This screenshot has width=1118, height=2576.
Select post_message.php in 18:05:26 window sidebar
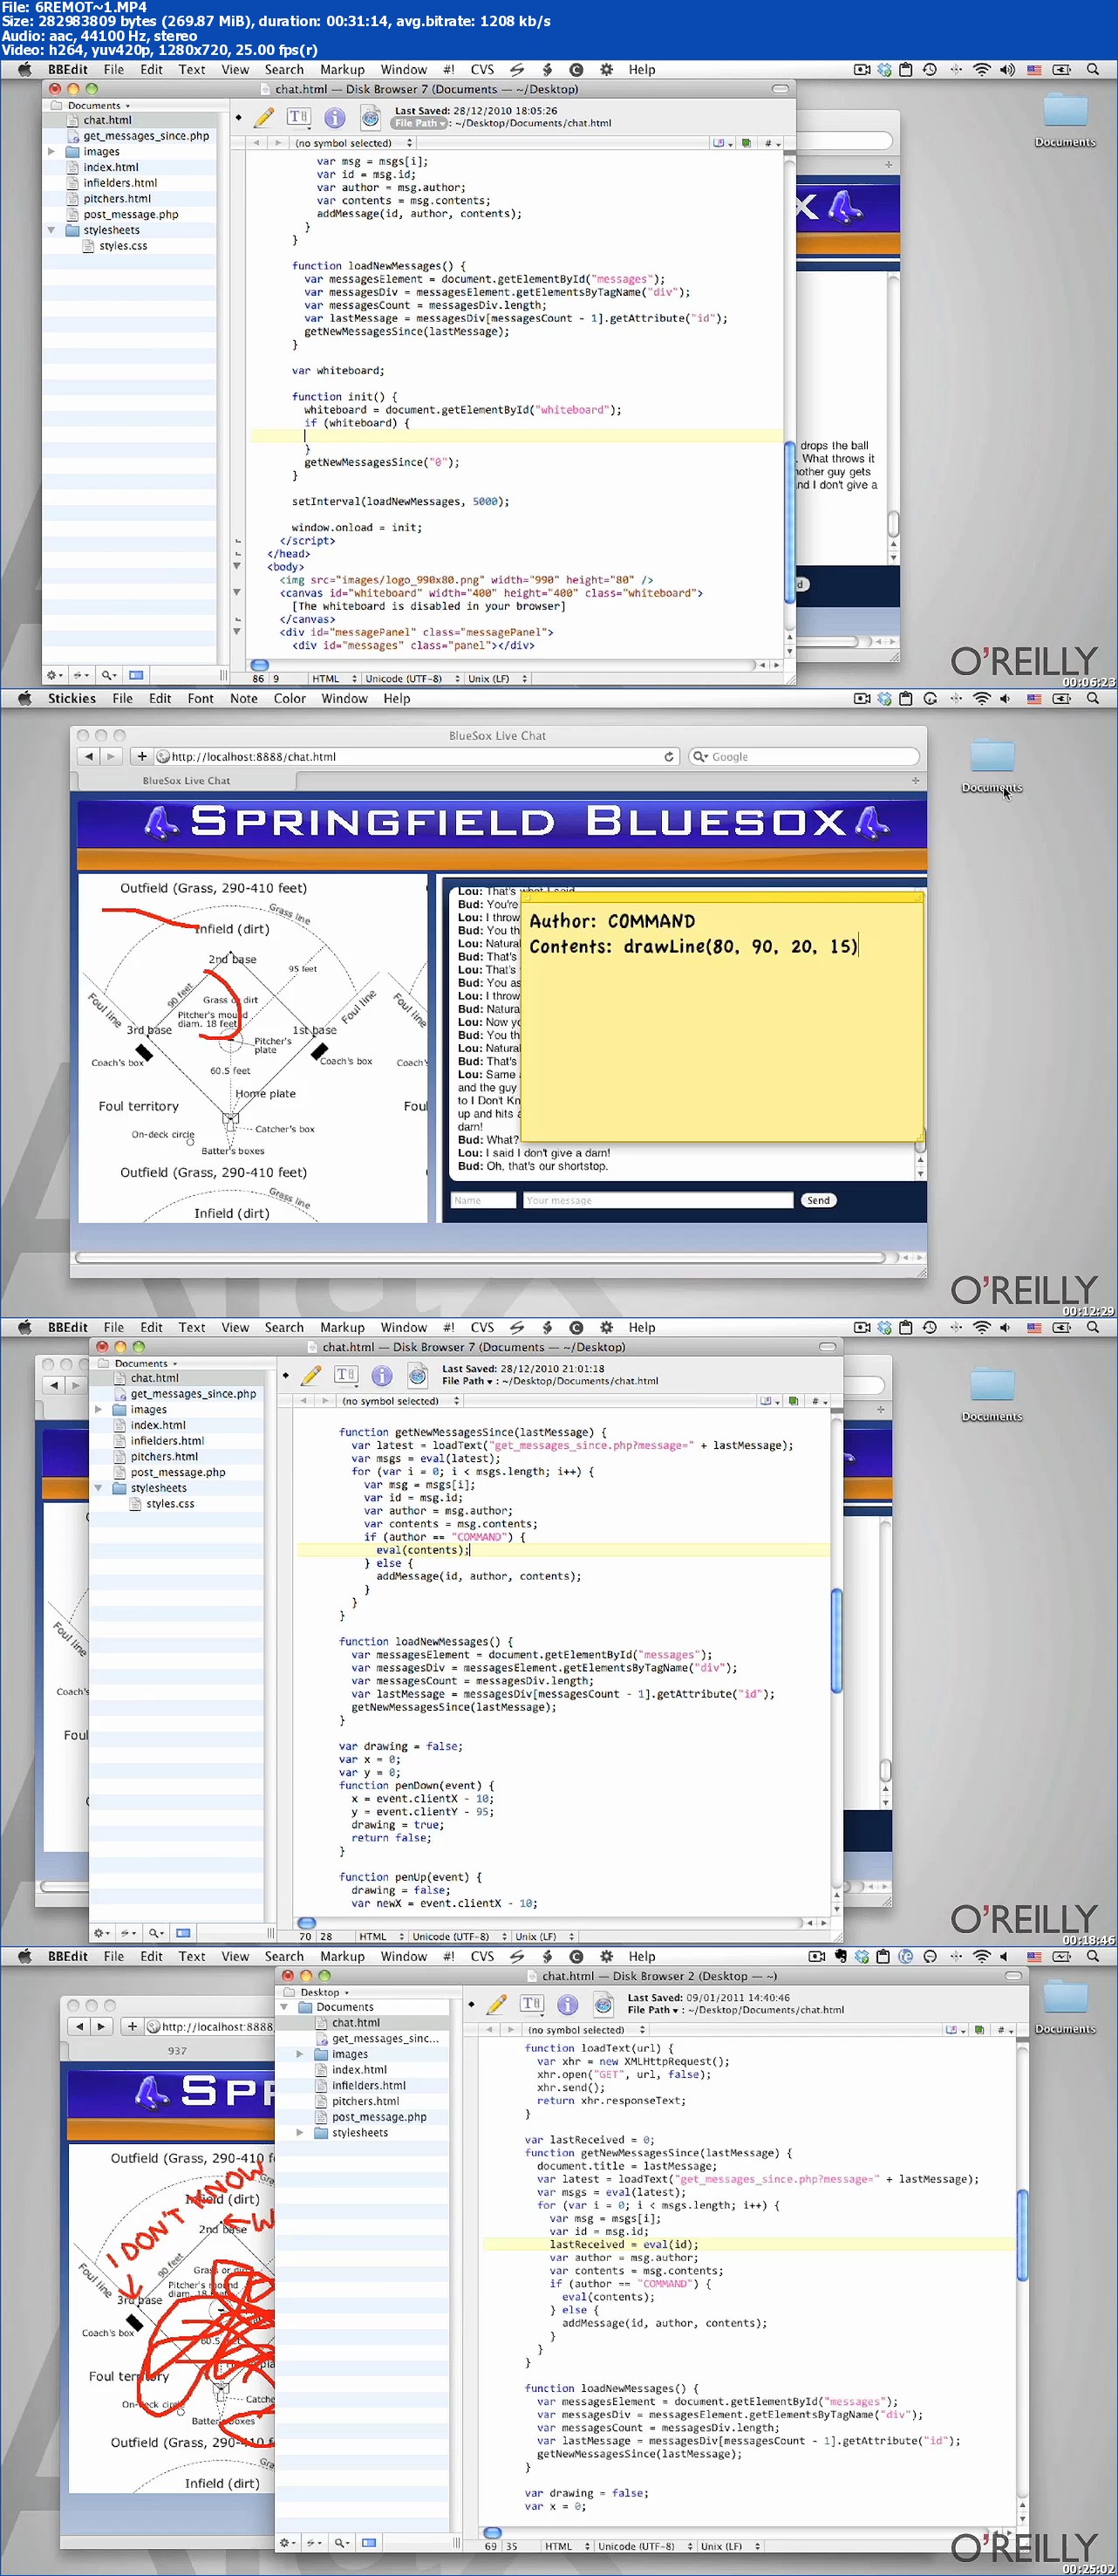[x=130, y=215]
